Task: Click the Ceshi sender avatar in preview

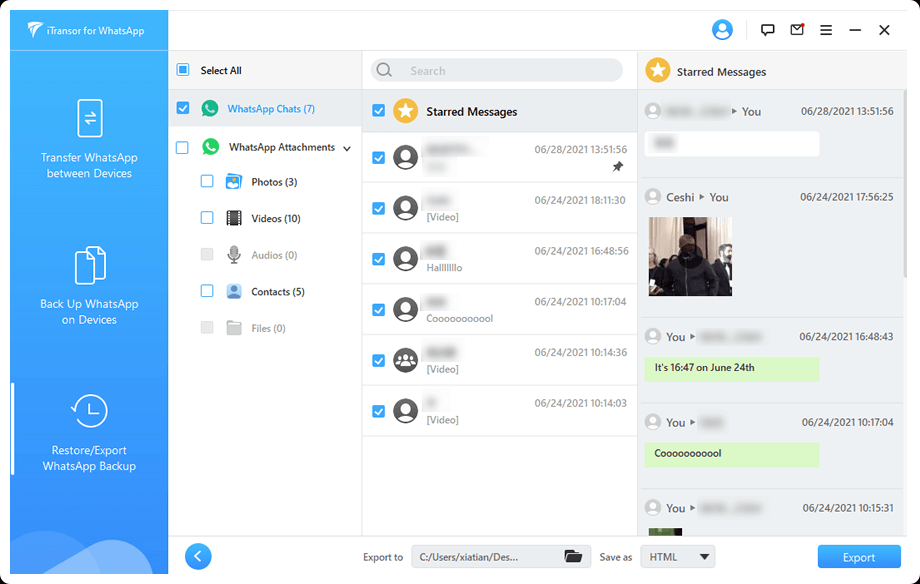Action: click(x=653, y=197)
